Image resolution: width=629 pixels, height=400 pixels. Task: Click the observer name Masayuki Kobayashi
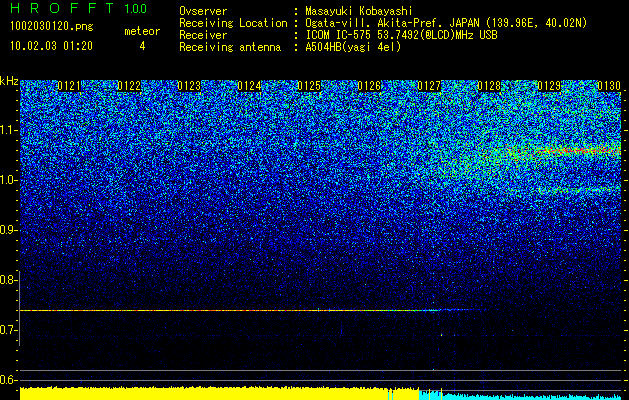[359, 11]
